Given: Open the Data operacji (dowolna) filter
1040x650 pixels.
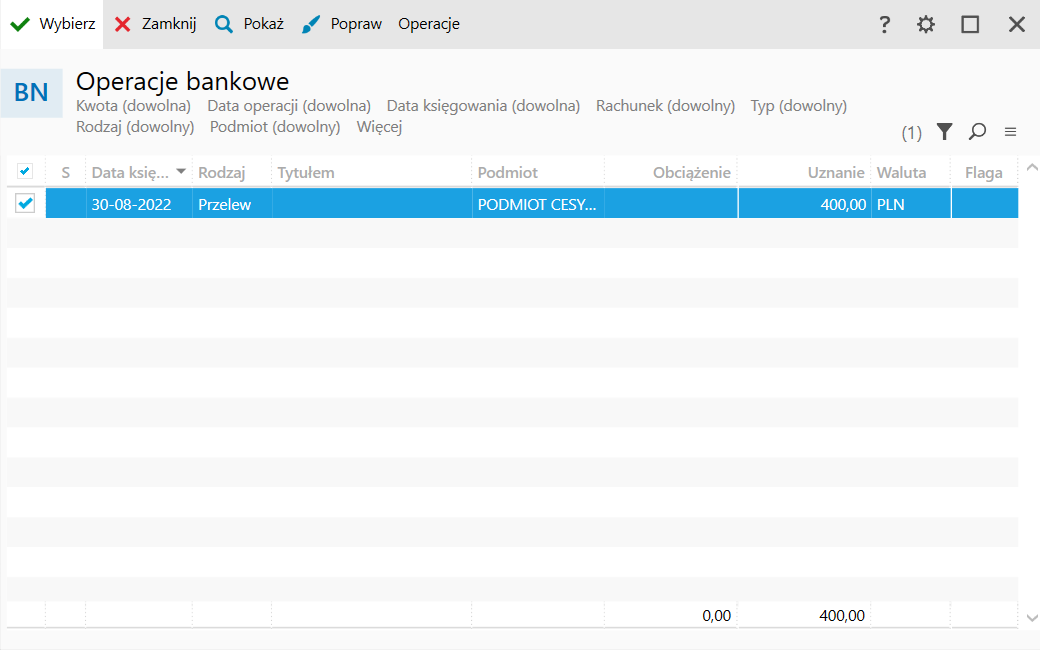Looking at the screenshot, I should pyautogui.click(x=289, y=106).
